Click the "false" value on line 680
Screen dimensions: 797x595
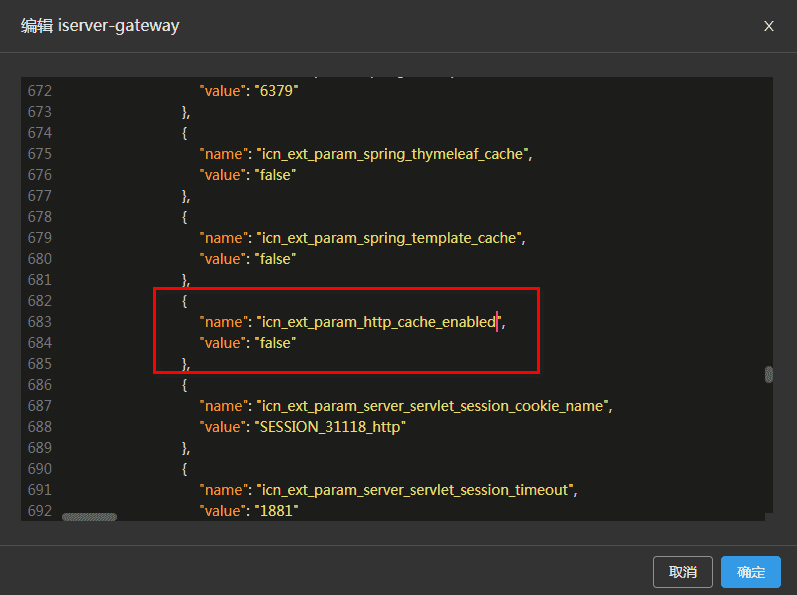click(x=275, y=259)
